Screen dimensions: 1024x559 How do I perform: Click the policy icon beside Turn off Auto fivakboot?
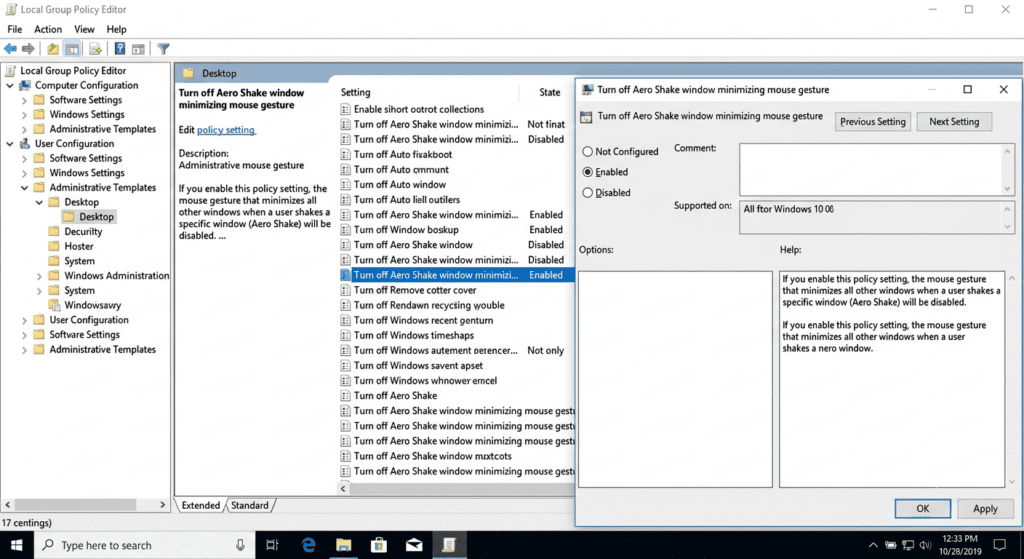(x=345, y=154)
